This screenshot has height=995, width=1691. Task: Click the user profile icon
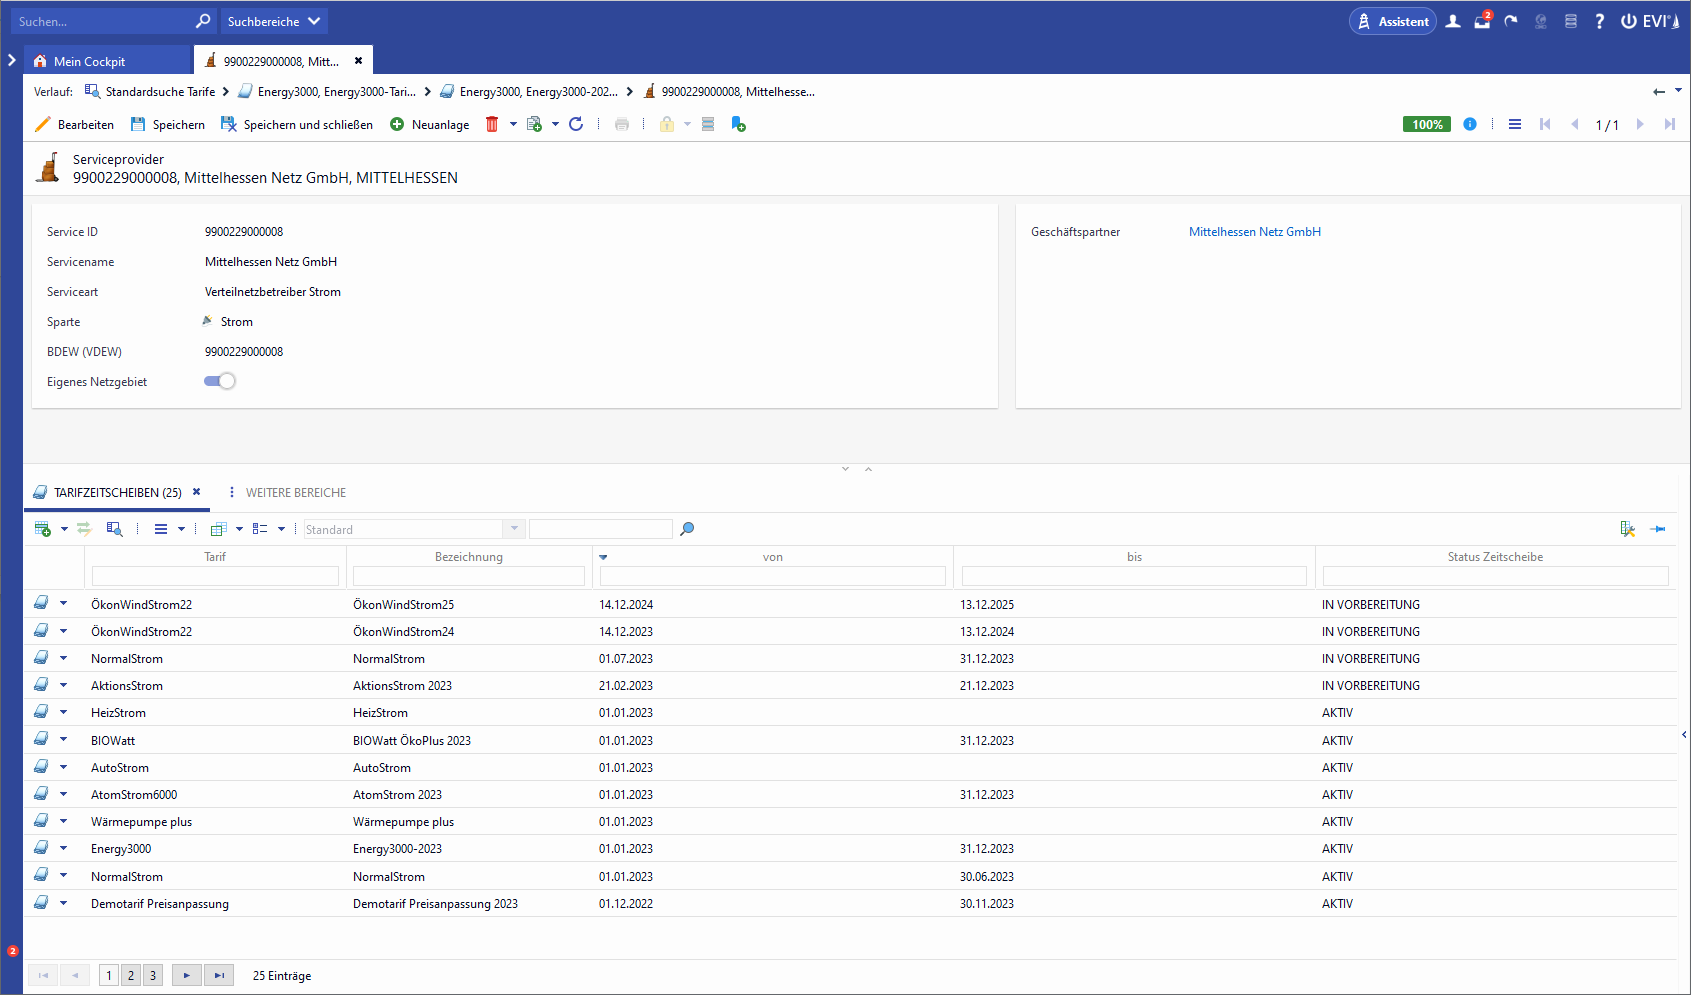(1453, 21)
